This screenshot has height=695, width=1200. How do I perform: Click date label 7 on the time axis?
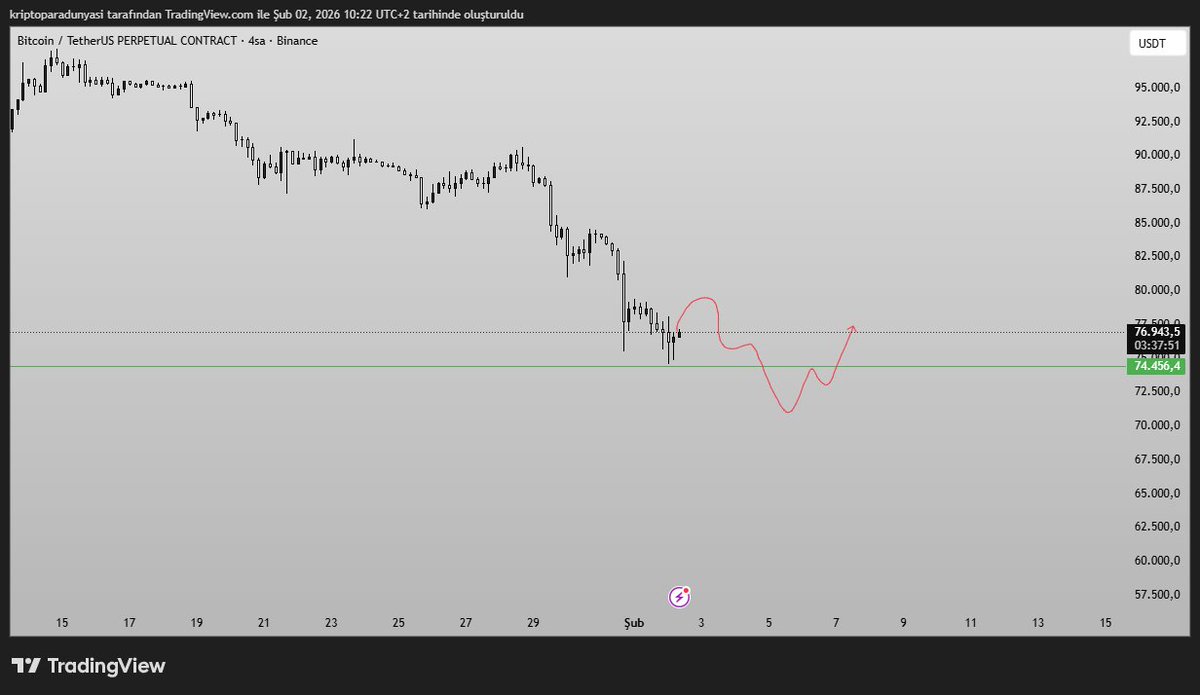[x=836, y=623]
